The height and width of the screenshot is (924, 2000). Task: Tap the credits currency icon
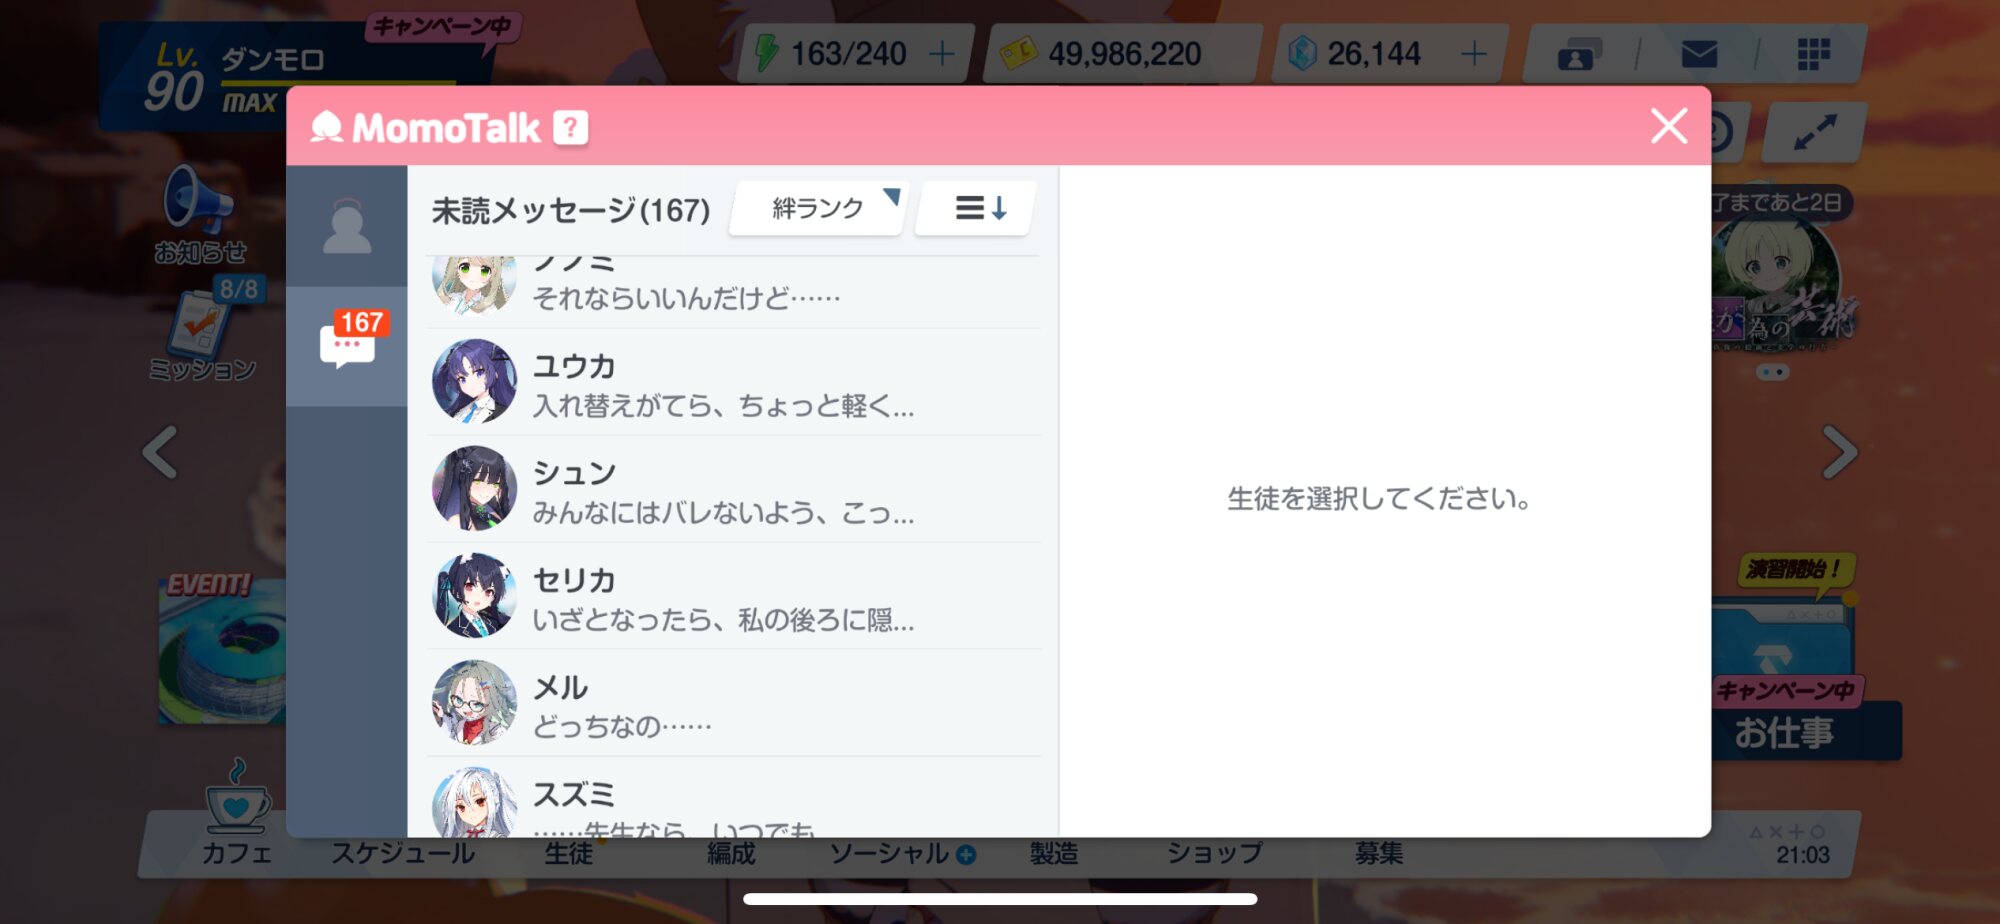[1018, 53]
